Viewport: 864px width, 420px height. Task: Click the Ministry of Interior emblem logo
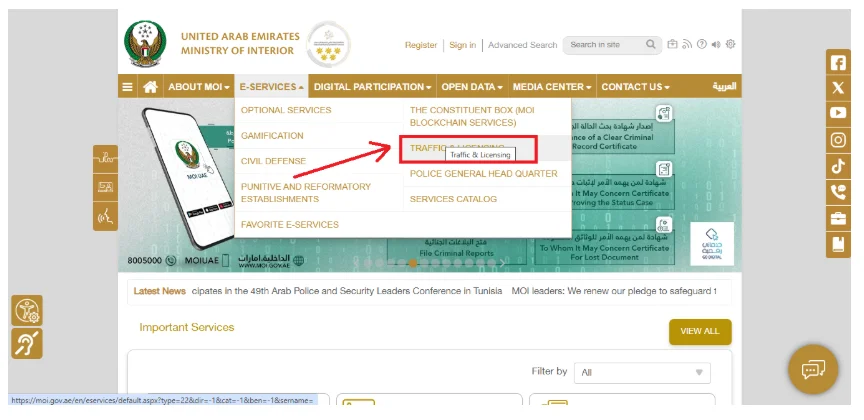(x=145, y=44)
